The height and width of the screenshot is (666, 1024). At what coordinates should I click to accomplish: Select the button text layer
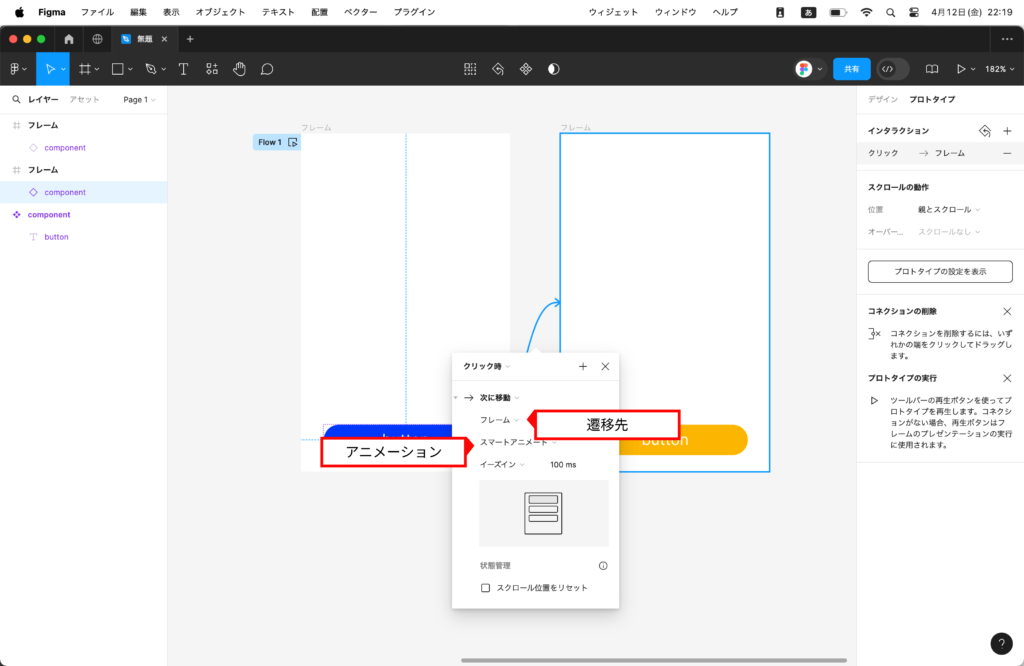[56, 237]
